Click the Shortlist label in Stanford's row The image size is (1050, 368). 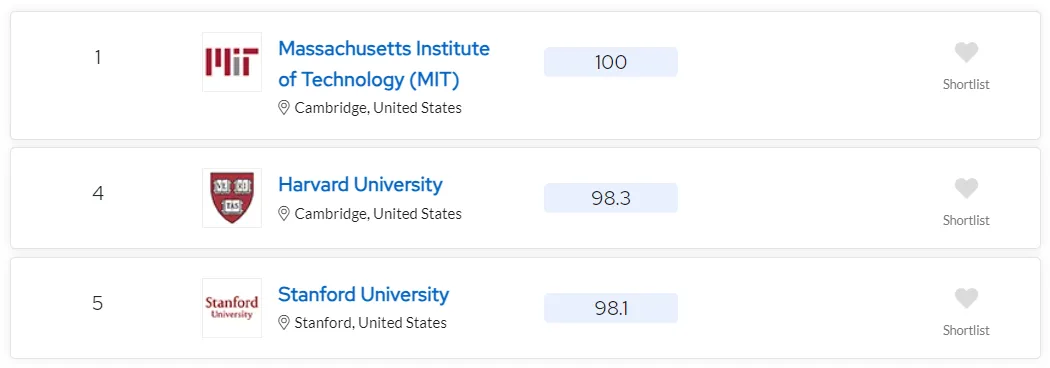coord(966,330)
